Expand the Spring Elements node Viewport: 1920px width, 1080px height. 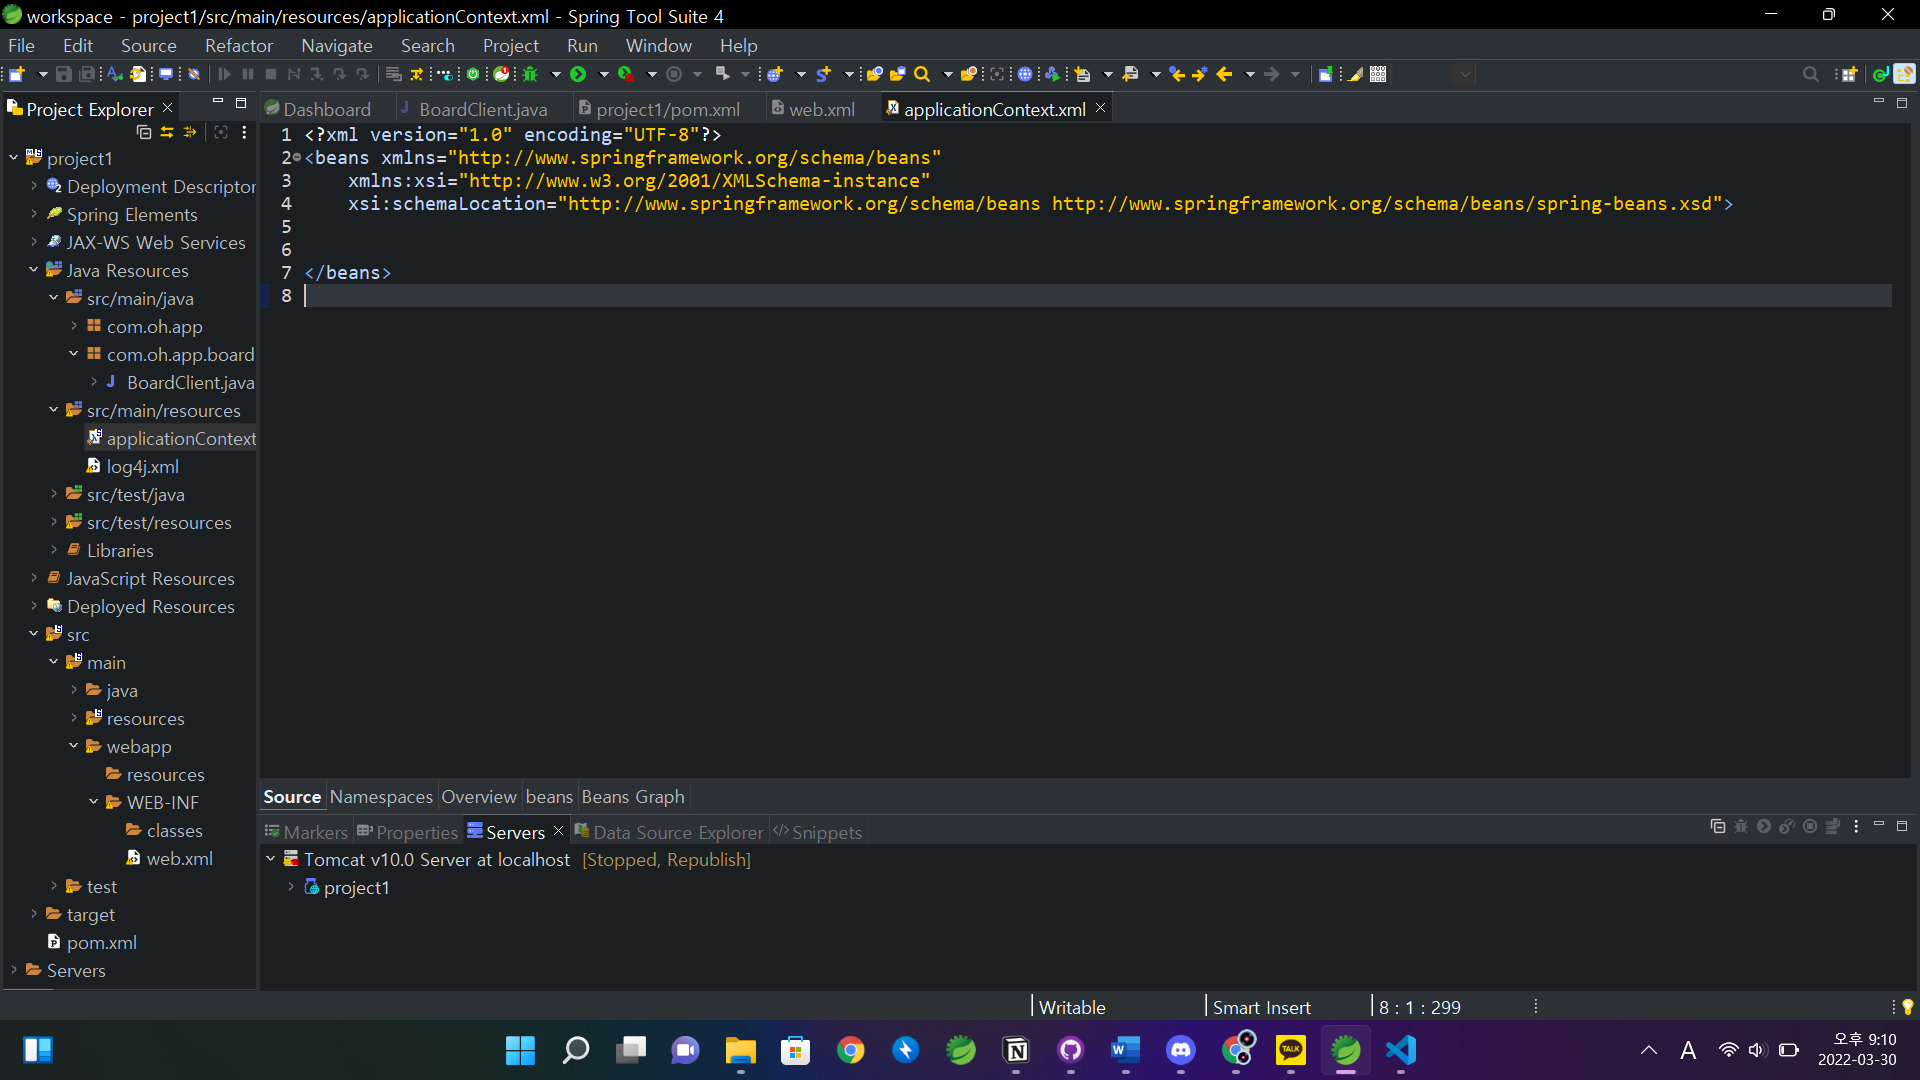(x=34, y=214)
